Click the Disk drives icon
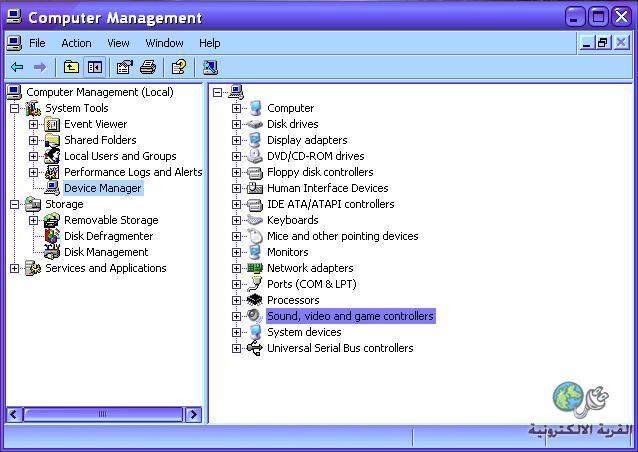The image size is (638, 452). [255, 124]
